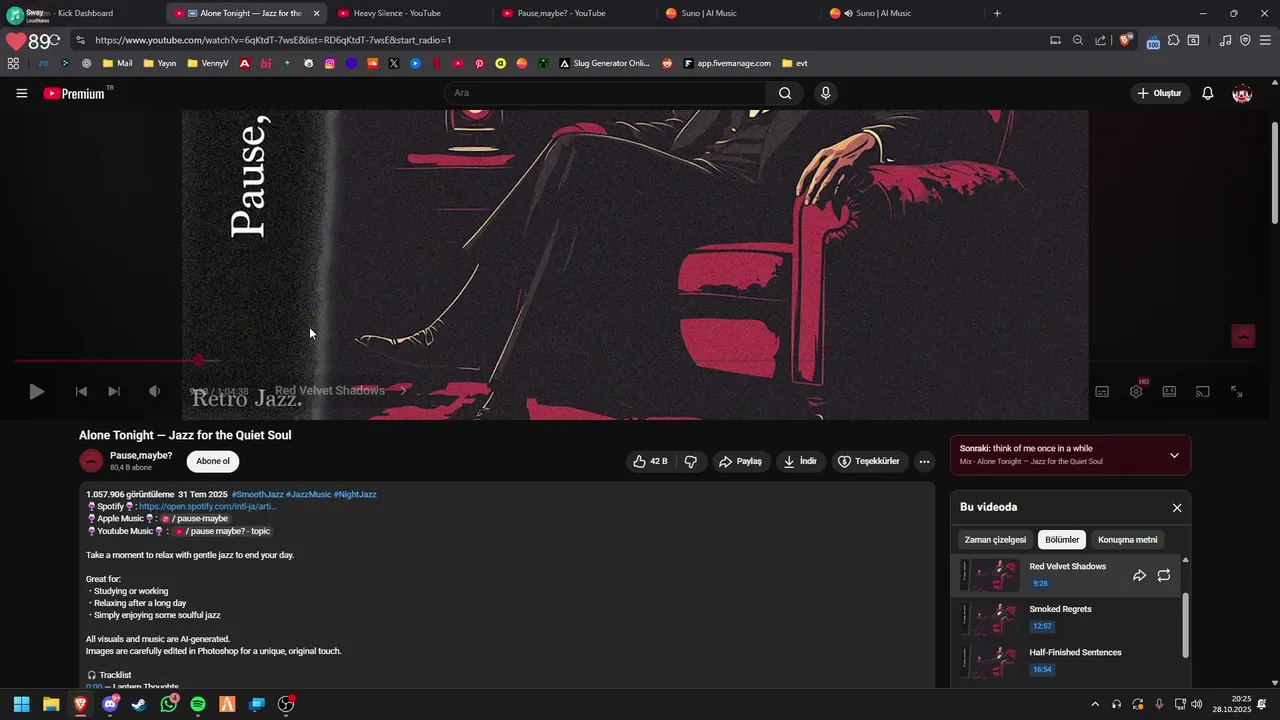Skip to next video in player
The height and width of the screenshot is (720, 1280).
pos(114,391)
